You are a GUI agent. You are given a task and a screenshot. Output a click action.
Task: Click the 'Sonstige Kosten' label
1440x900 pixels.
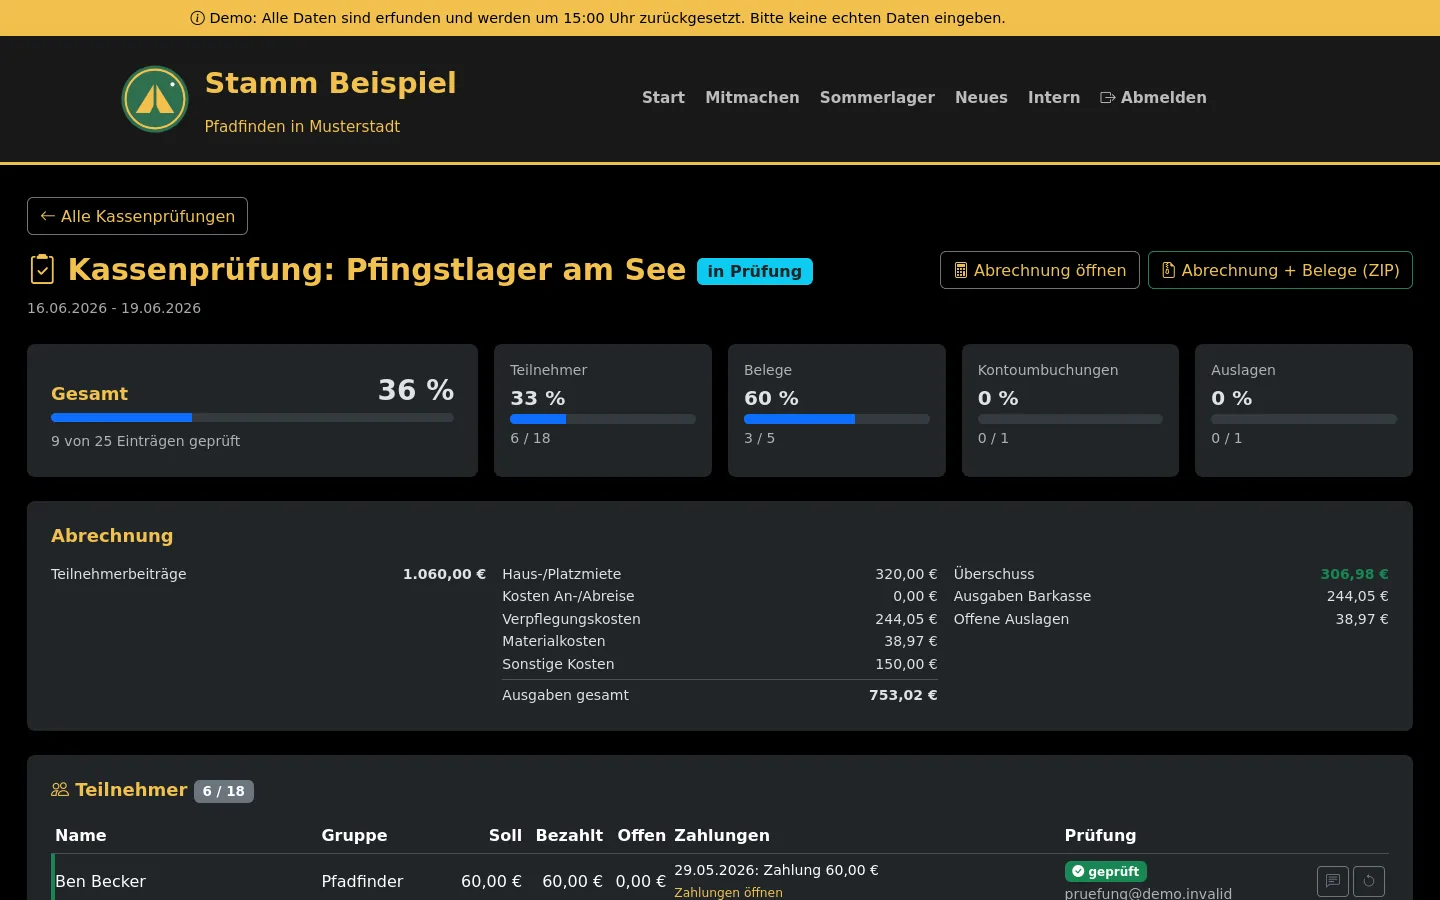point(558,664)
